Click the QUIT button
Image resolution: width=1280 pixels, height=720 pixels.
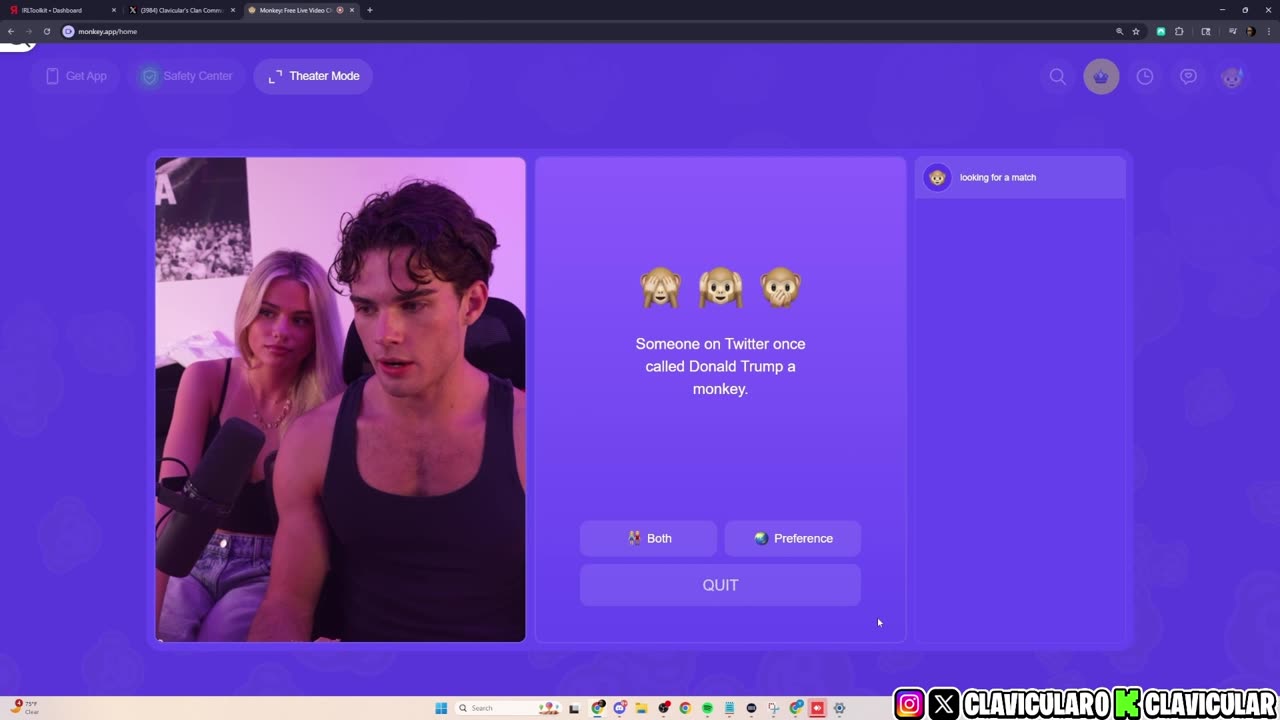point(720,585)
